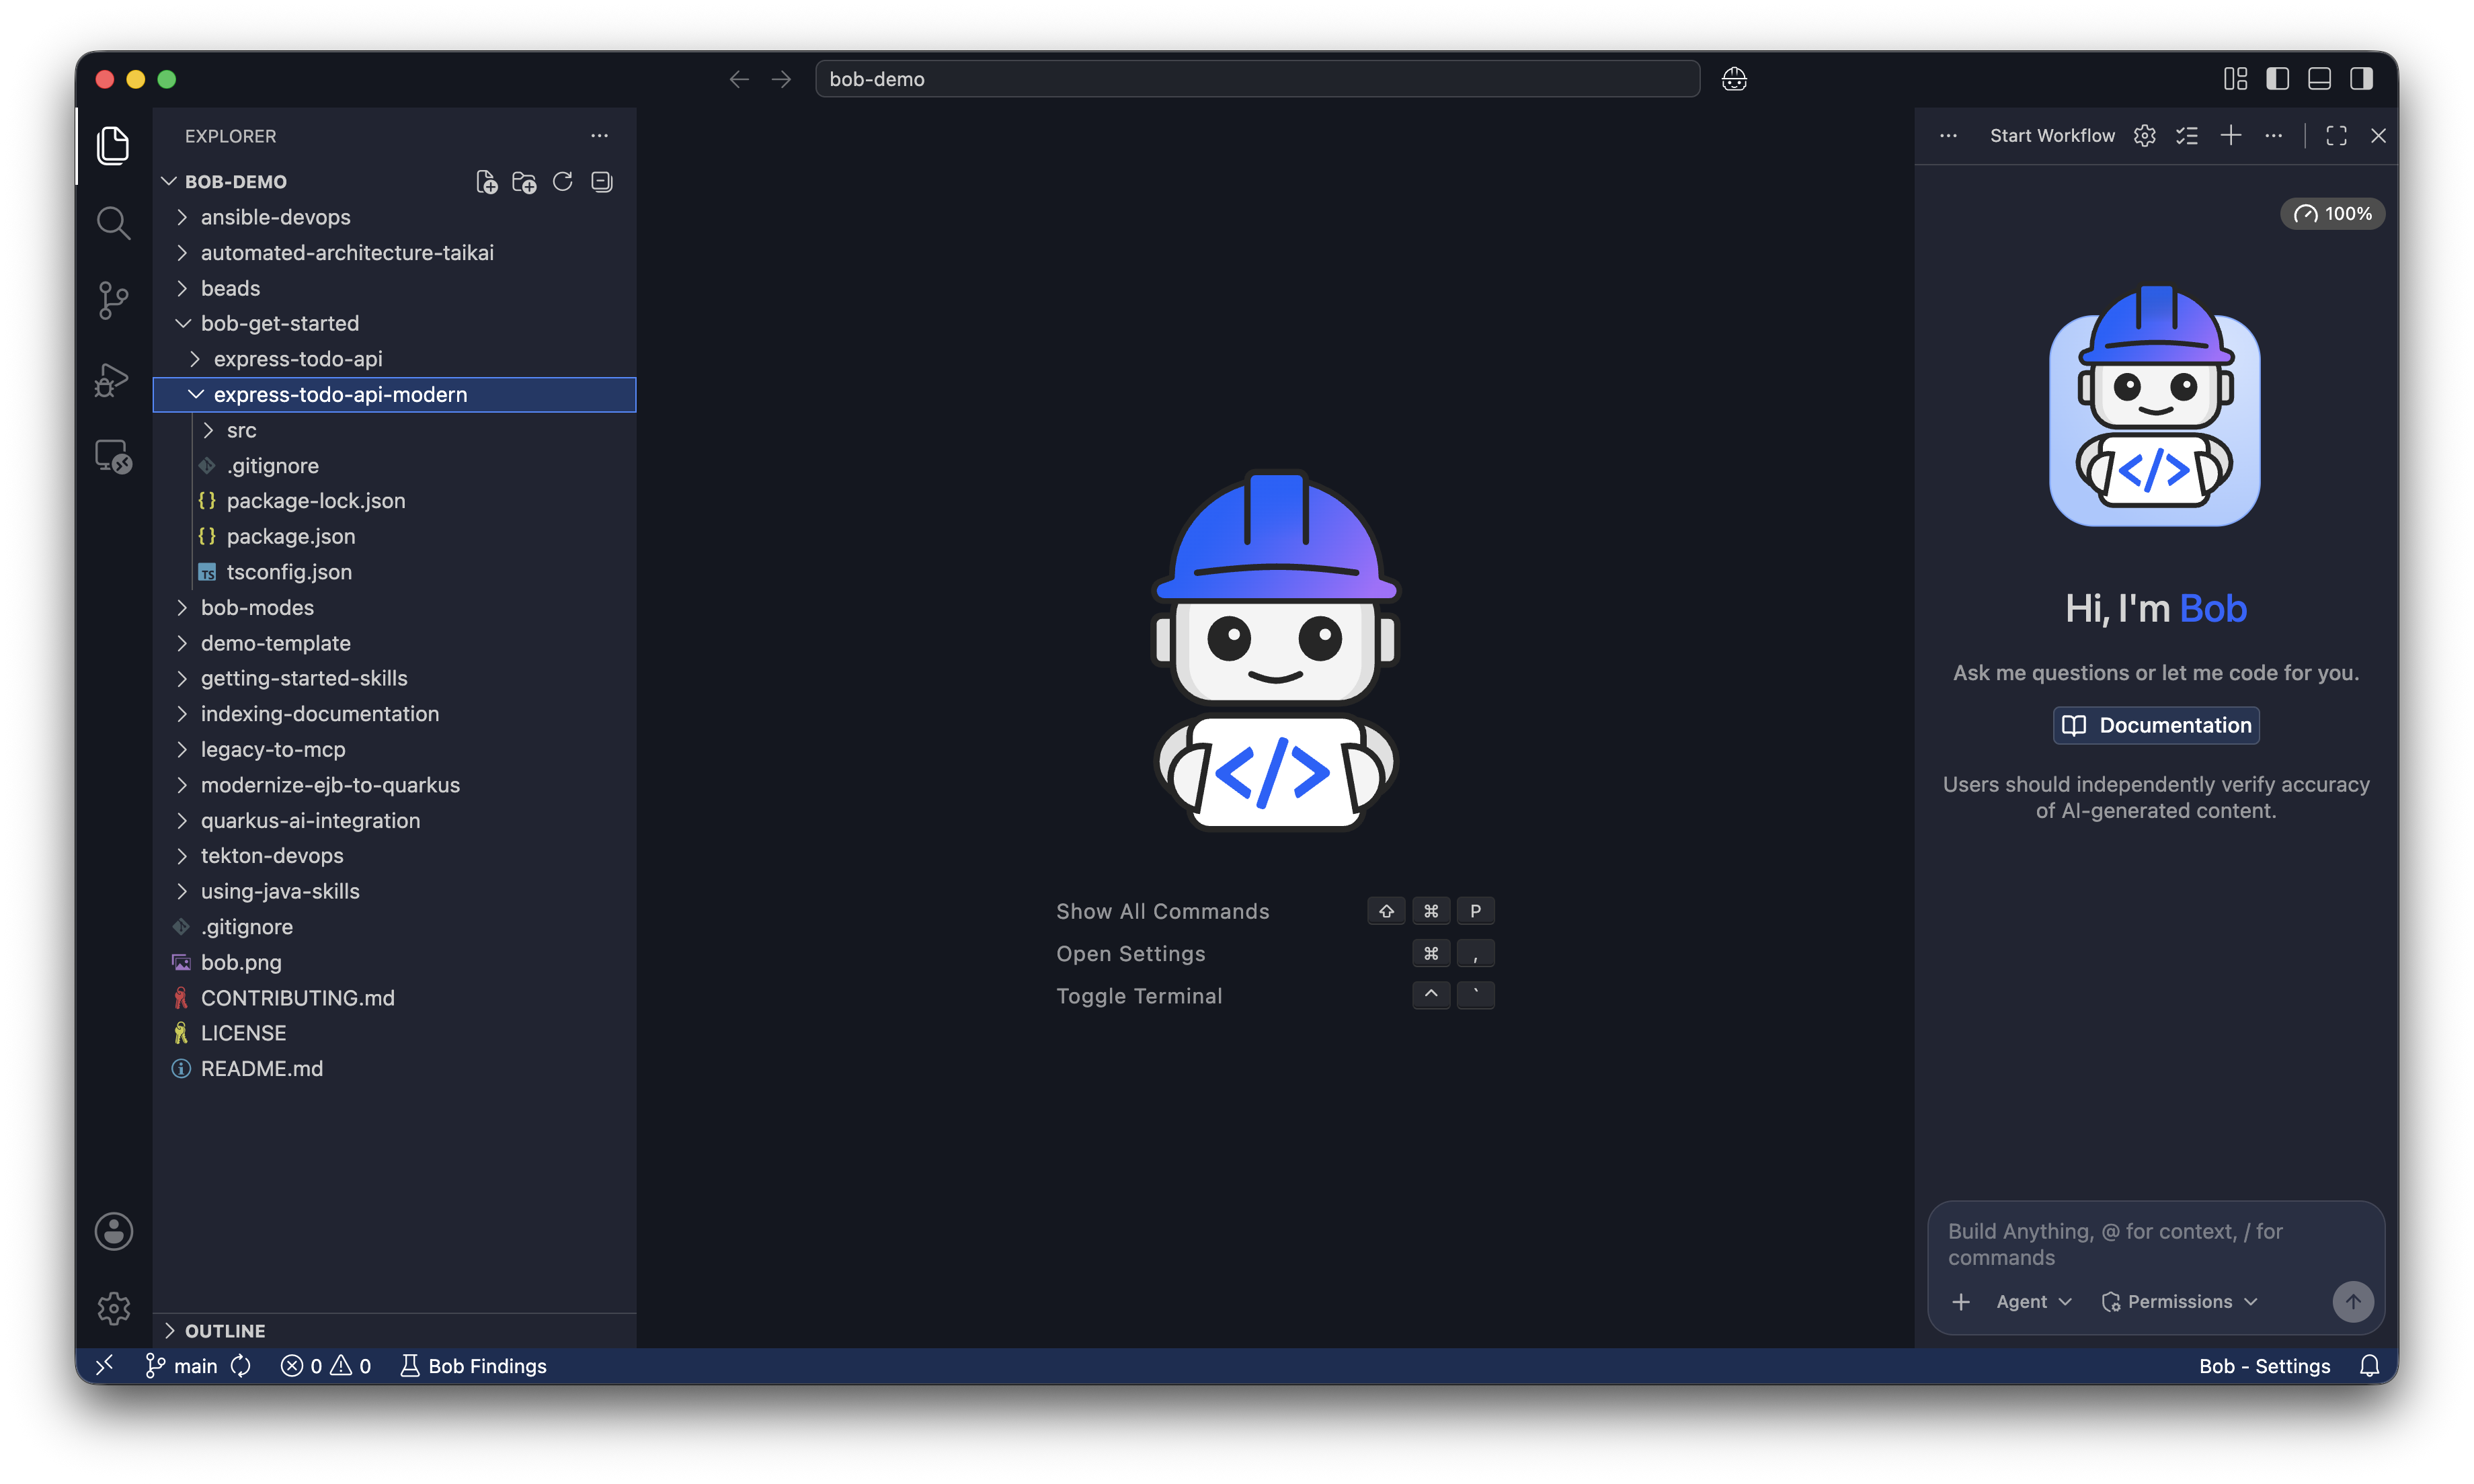Viewport: 2474px width, 1484px height.
Task: Refresh the Explorer file tree
Action: click(562, 182)
